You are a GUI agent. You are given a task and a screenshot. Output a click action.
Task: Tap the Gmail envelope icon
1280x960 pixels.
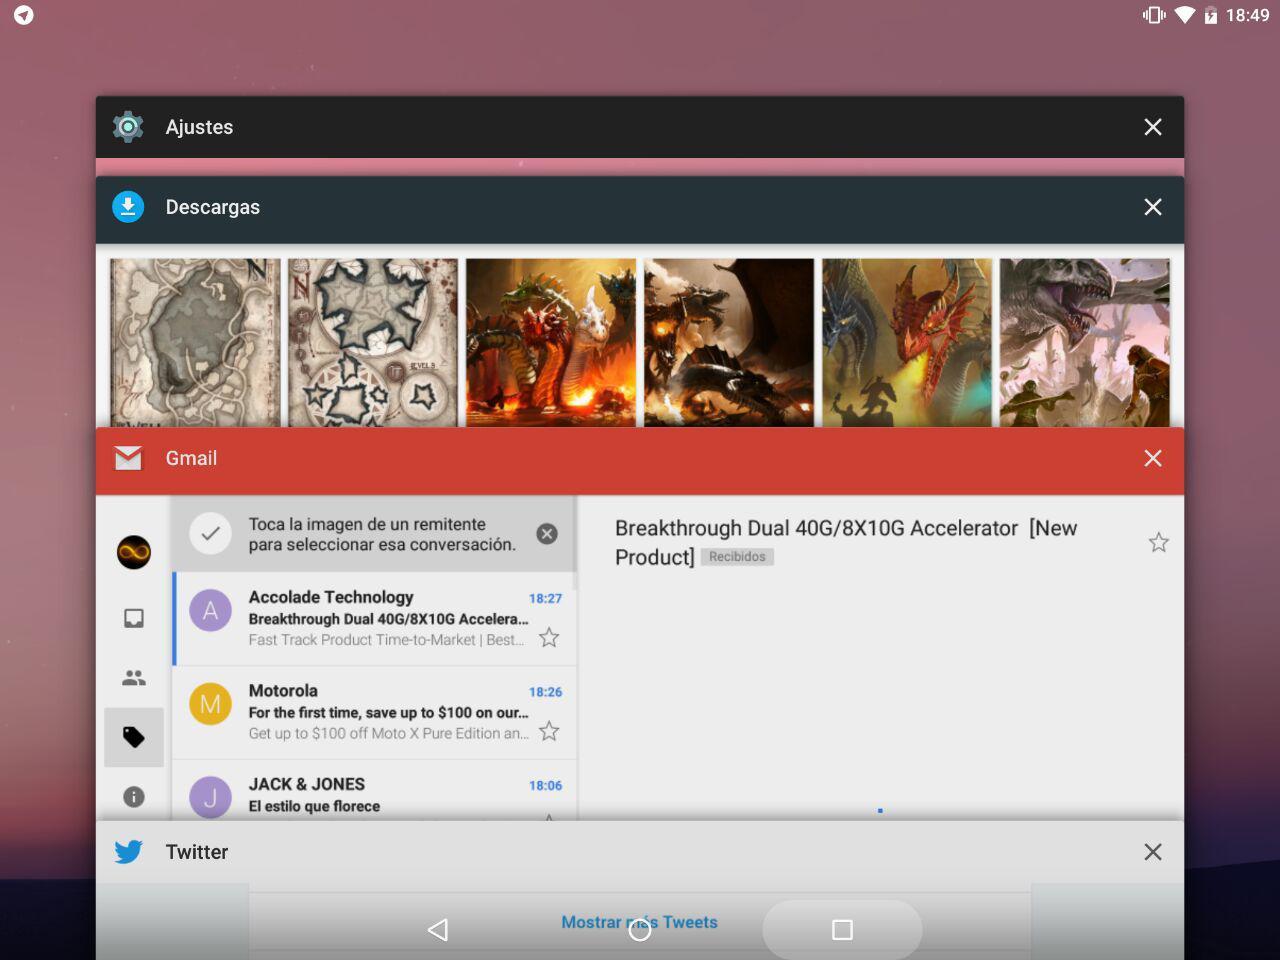[x=128, y=458]
